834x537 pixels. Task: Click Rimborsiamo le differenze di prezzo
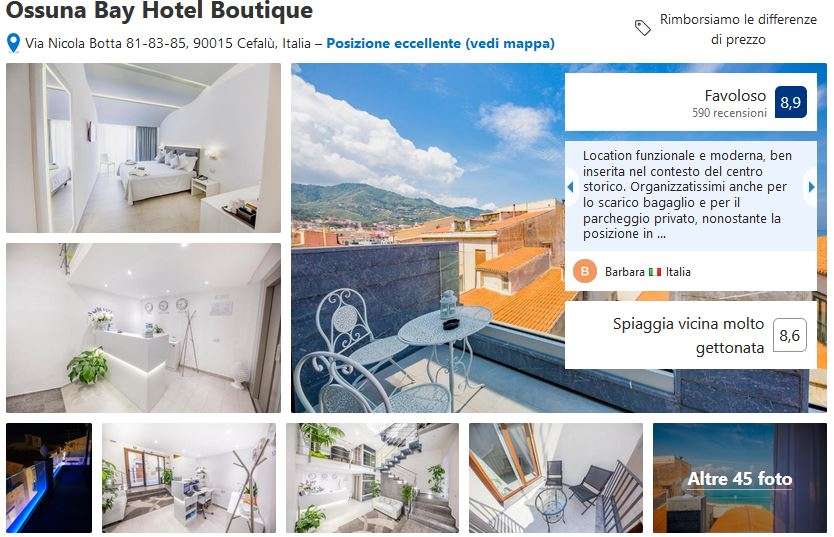coord(738,29)
